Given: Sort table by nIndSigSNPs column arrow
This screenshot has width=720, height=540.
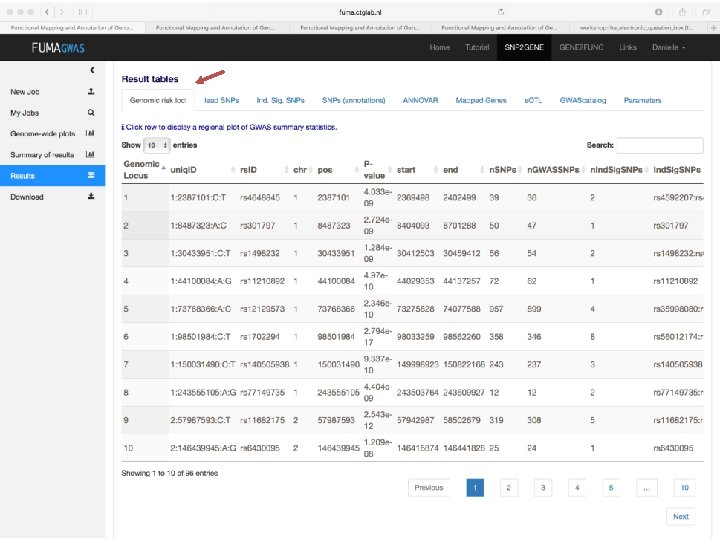Looking at the screenshot, I should 647,170.
